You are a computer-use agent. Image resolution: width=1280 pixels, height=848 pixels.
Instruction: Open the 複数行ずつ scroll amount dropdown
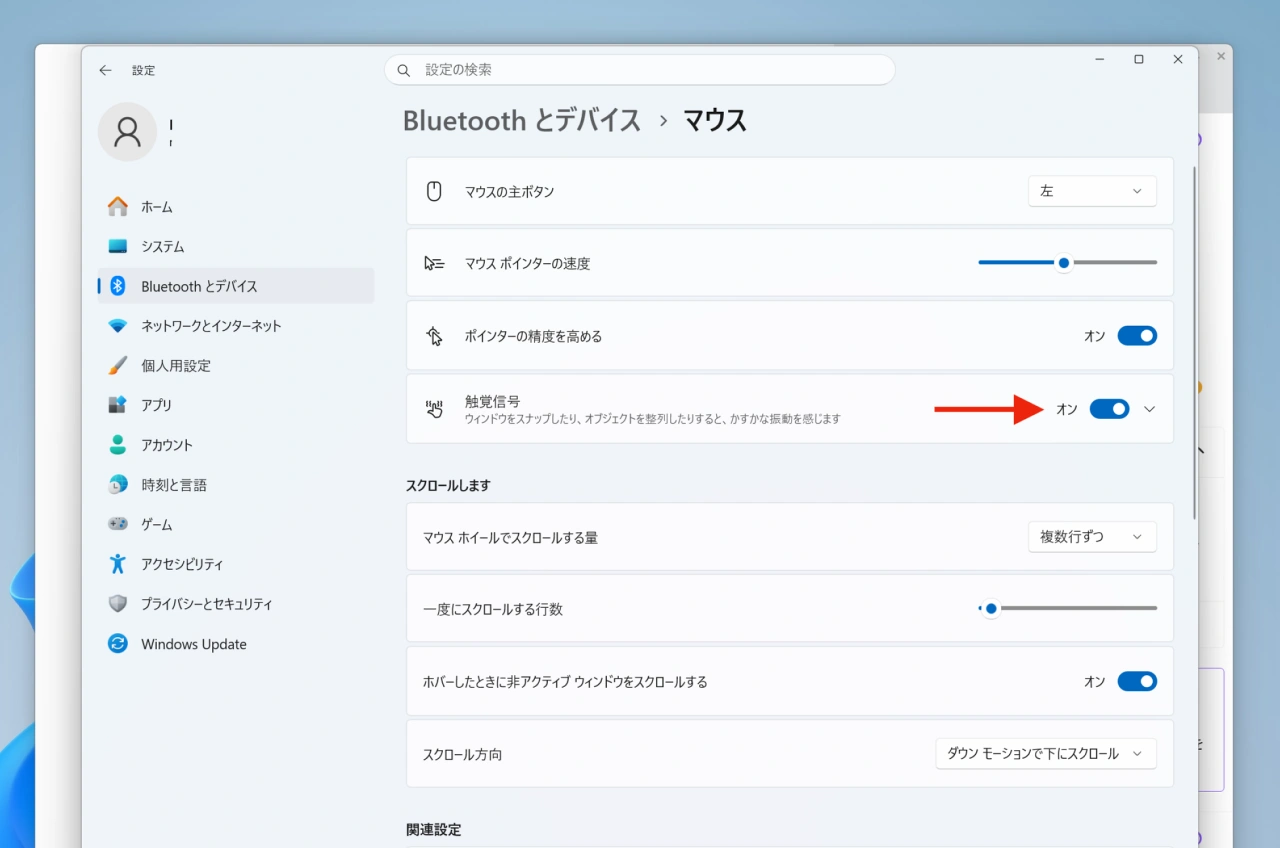1092,537
